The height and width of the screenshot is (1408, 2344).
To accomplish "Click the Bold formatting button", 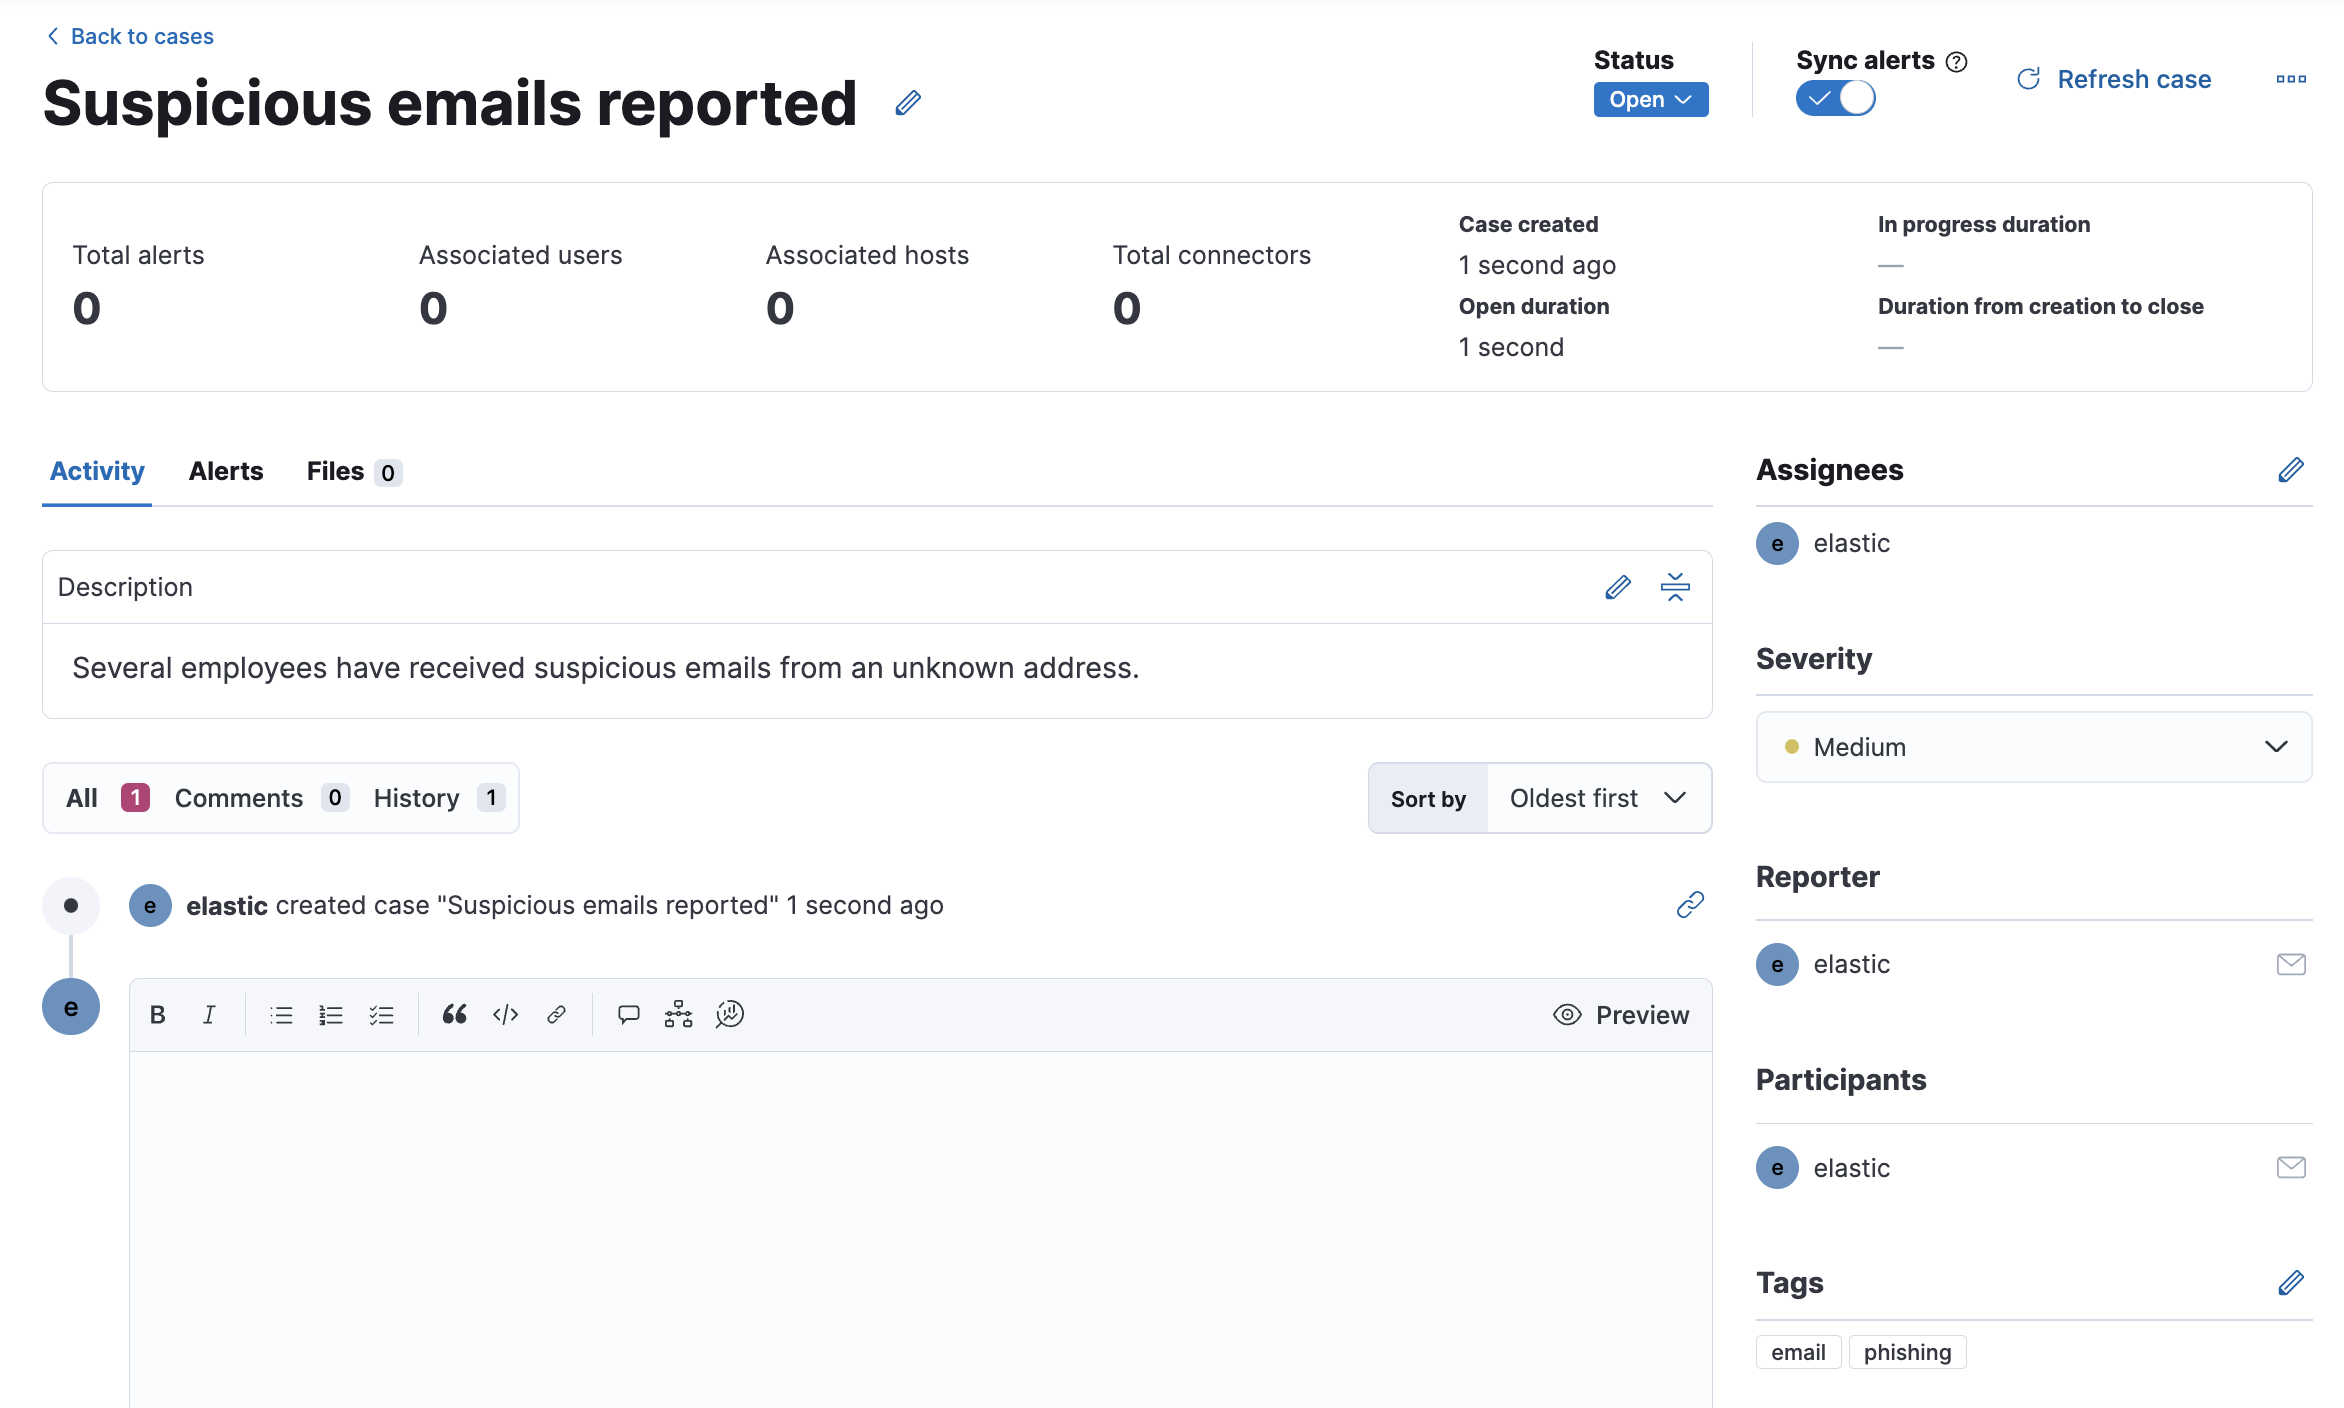I will [158, 1015].
